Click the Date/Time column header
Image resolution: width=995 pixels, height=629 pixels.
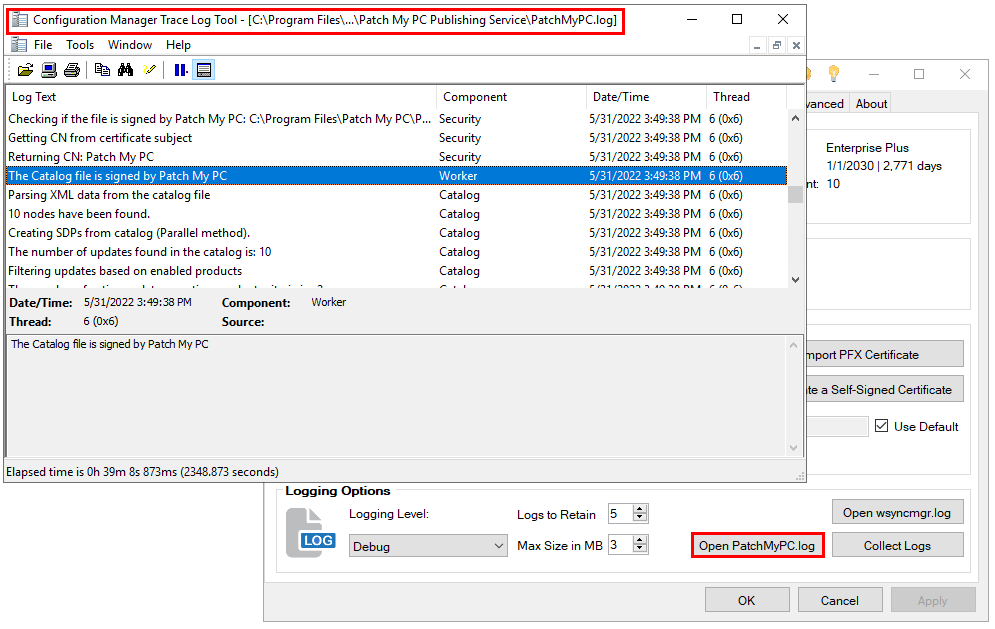pyautogui.click(x=646, y=96)
